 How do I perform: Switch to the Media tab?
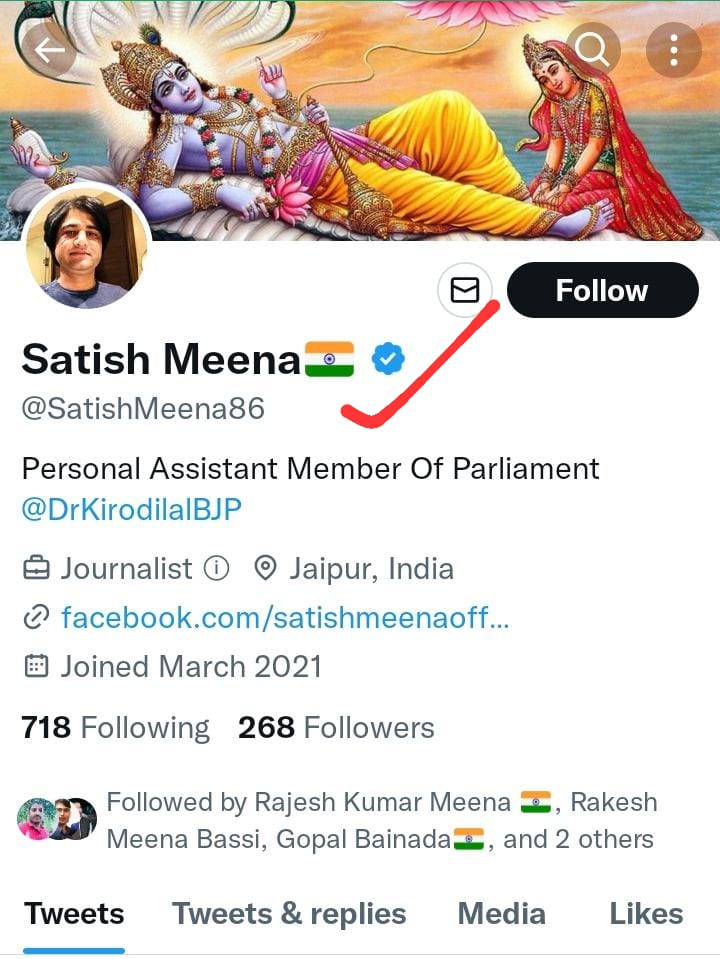point(502,914)
